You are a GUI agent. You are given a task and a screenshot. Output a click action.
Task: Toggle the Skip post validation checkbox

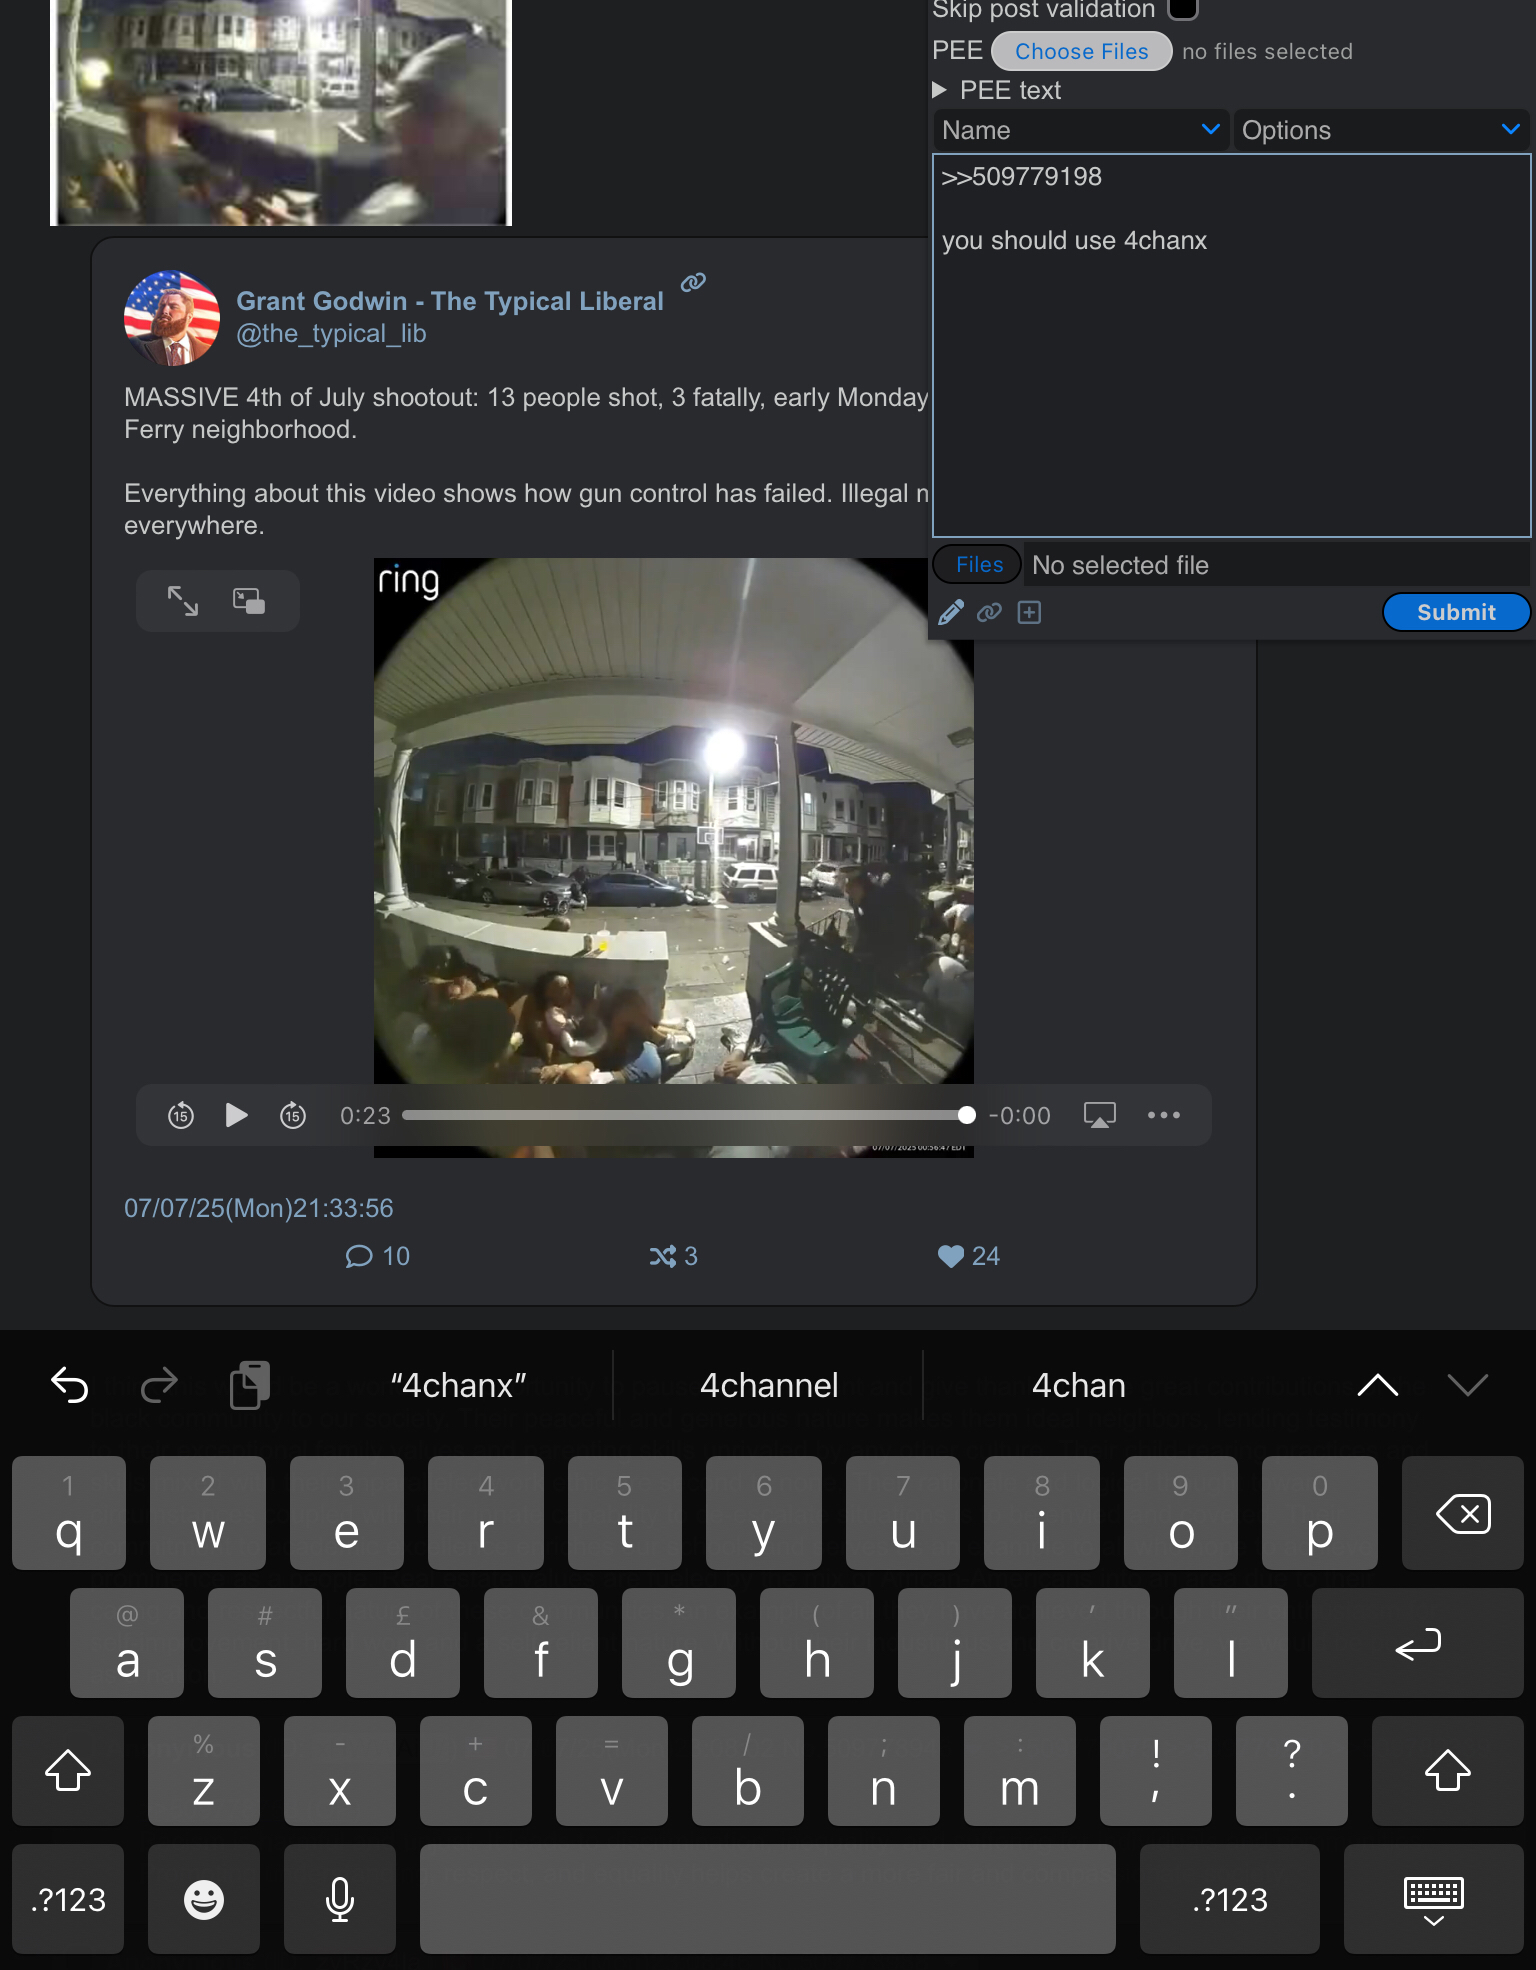click(x=1183, y=9)
